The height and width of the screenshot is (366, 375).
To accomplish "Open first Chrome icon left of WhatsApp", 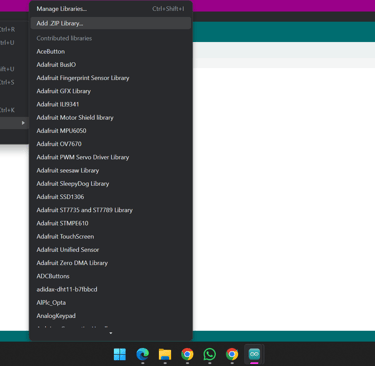I will point(187,354).
